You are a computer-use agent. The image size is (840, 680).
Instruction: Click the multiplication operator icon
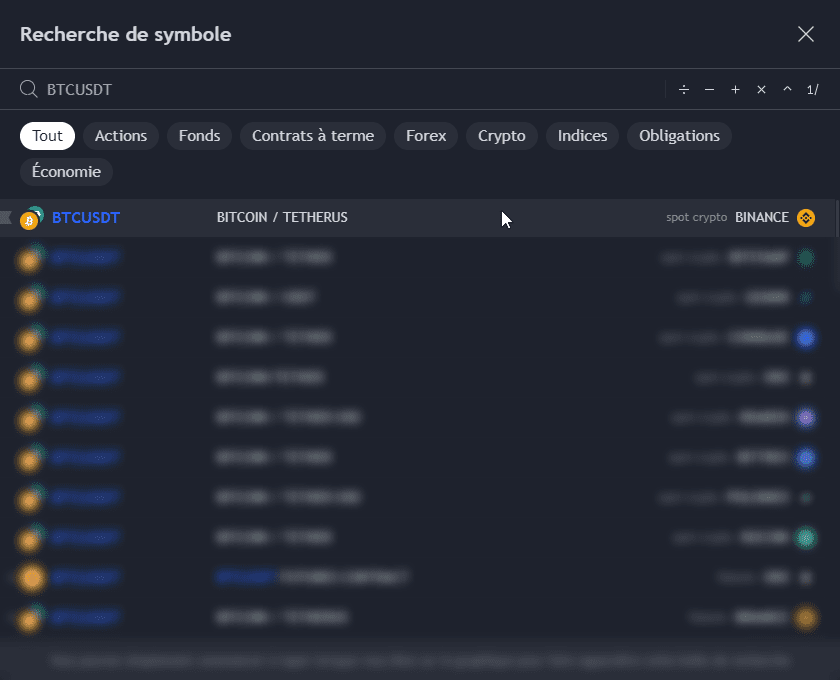(761, 90)
